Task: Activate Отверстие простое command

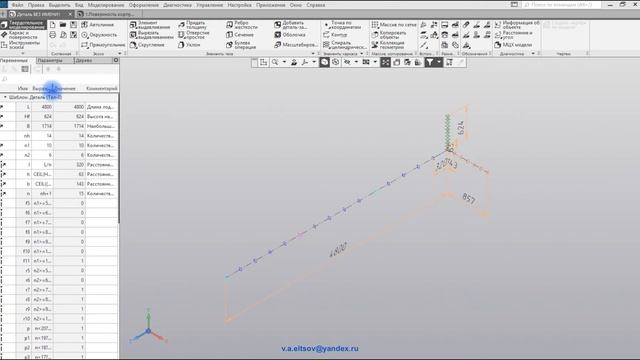Action: (194, 35)
